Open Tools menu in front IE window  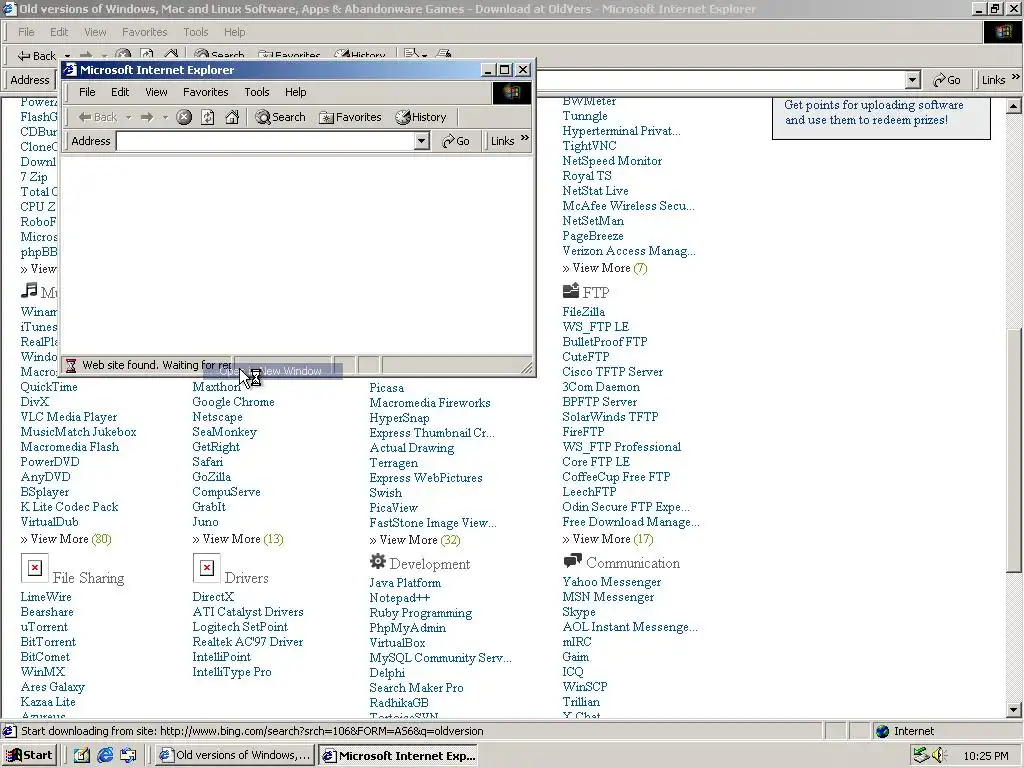coord(257,92)
